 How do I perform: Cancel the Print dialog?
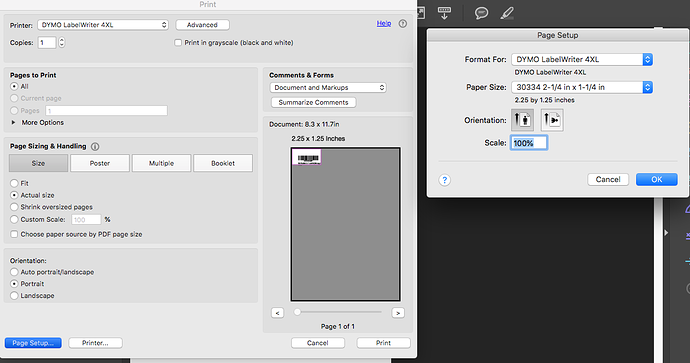(x=318, y=343)
